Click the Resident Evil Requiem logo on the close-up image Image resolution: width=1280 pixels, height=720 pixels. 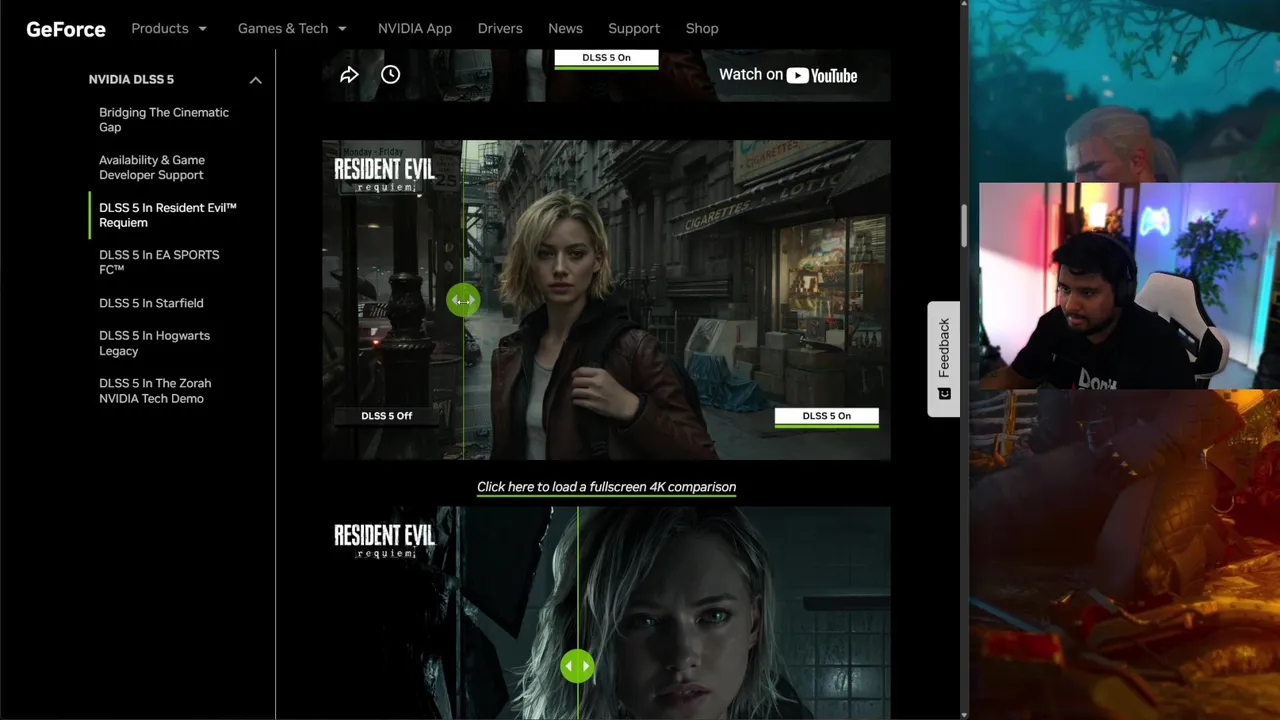385,540
